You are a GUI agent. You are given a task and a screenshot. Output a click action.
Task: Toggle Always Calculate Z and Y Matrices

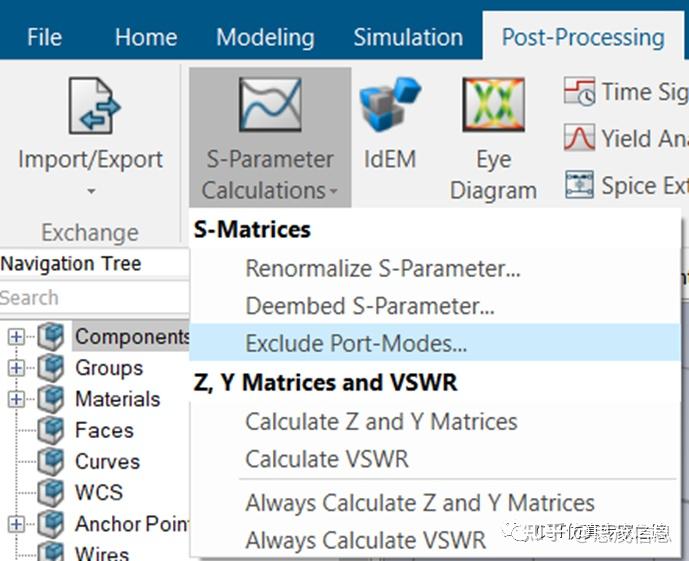tap(420, 503)
